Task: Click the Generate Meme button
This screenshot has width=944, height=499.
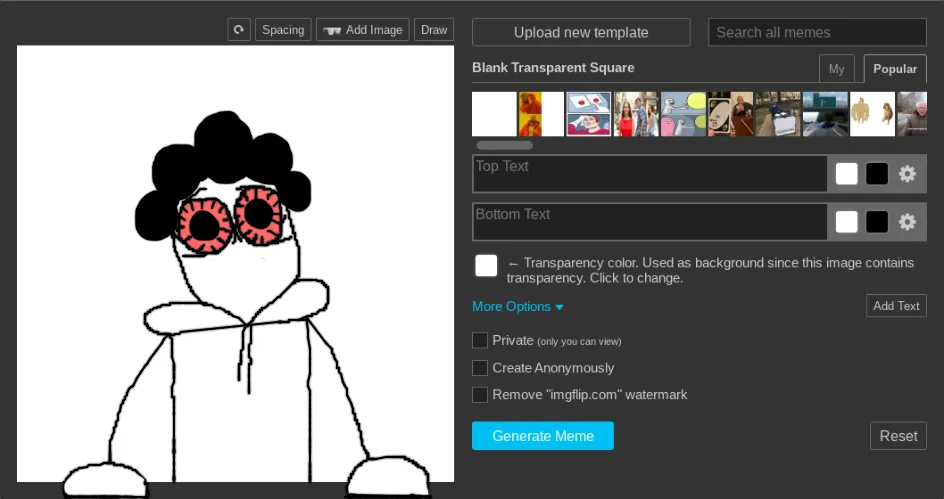Action: [x=543, y=436]
